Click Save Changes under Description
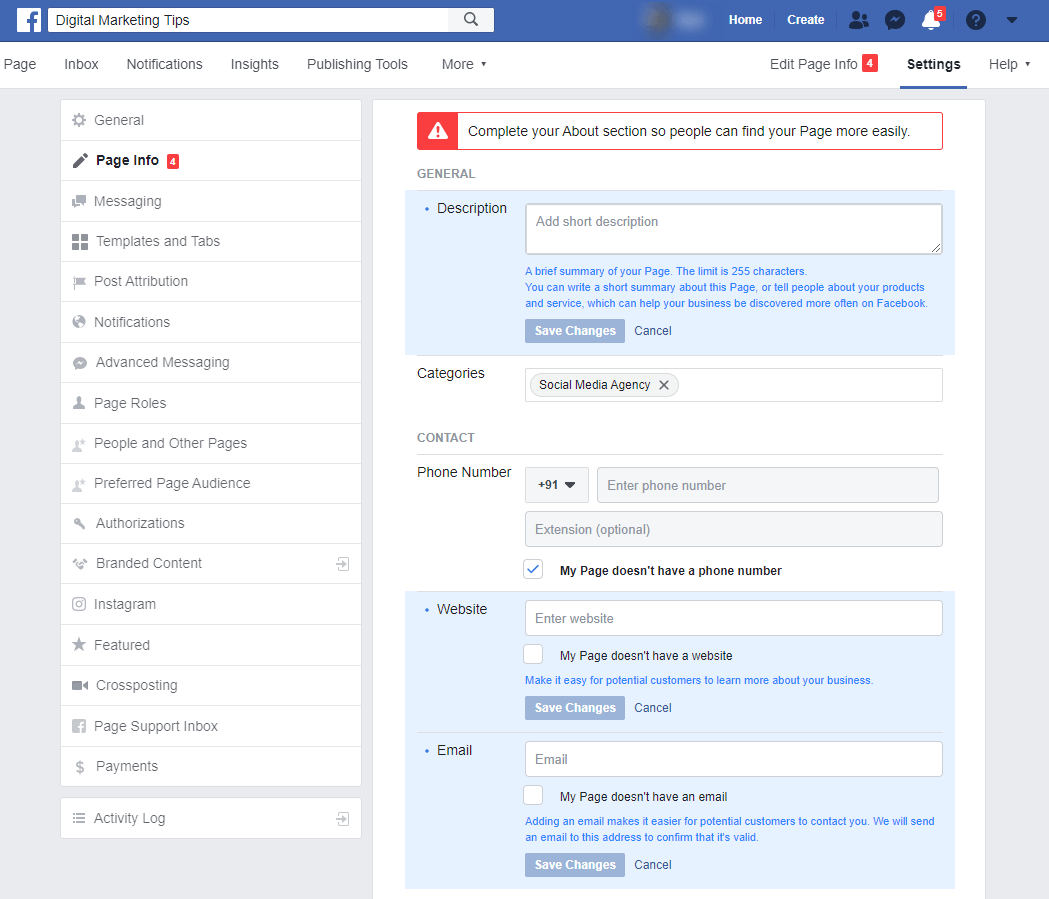The height and width of the screenshot is (899, 1049). [x=574, y=330]
